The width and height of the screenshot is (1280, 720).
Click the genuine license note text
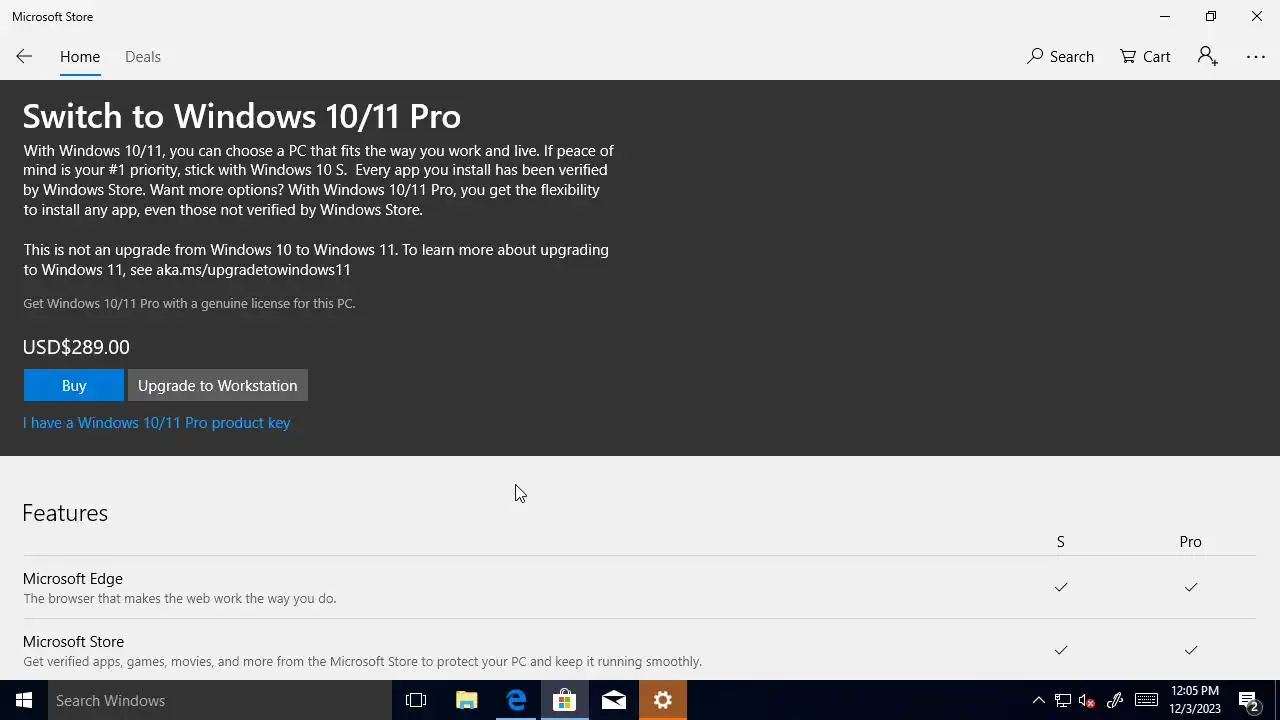click(x=189, y=303)
